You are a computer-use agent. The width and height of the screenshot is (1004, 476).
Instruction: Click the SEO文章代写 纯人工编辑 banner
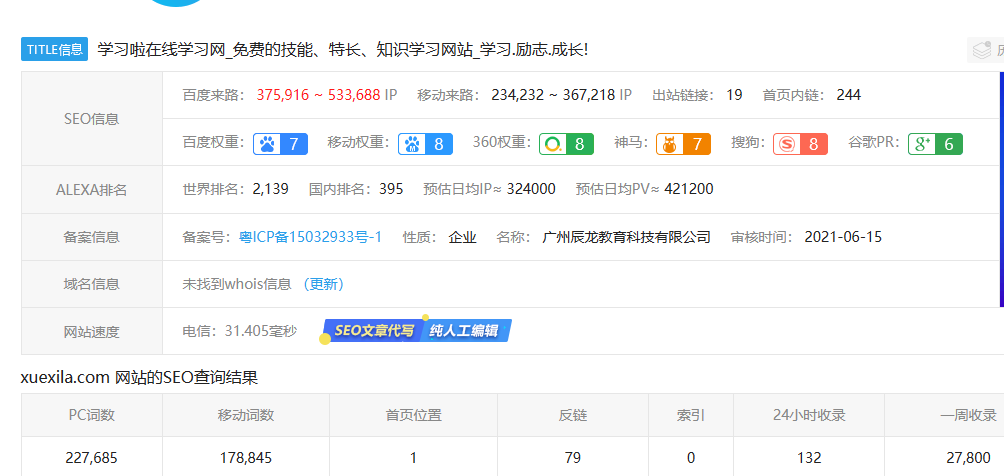tap(416, 331)
